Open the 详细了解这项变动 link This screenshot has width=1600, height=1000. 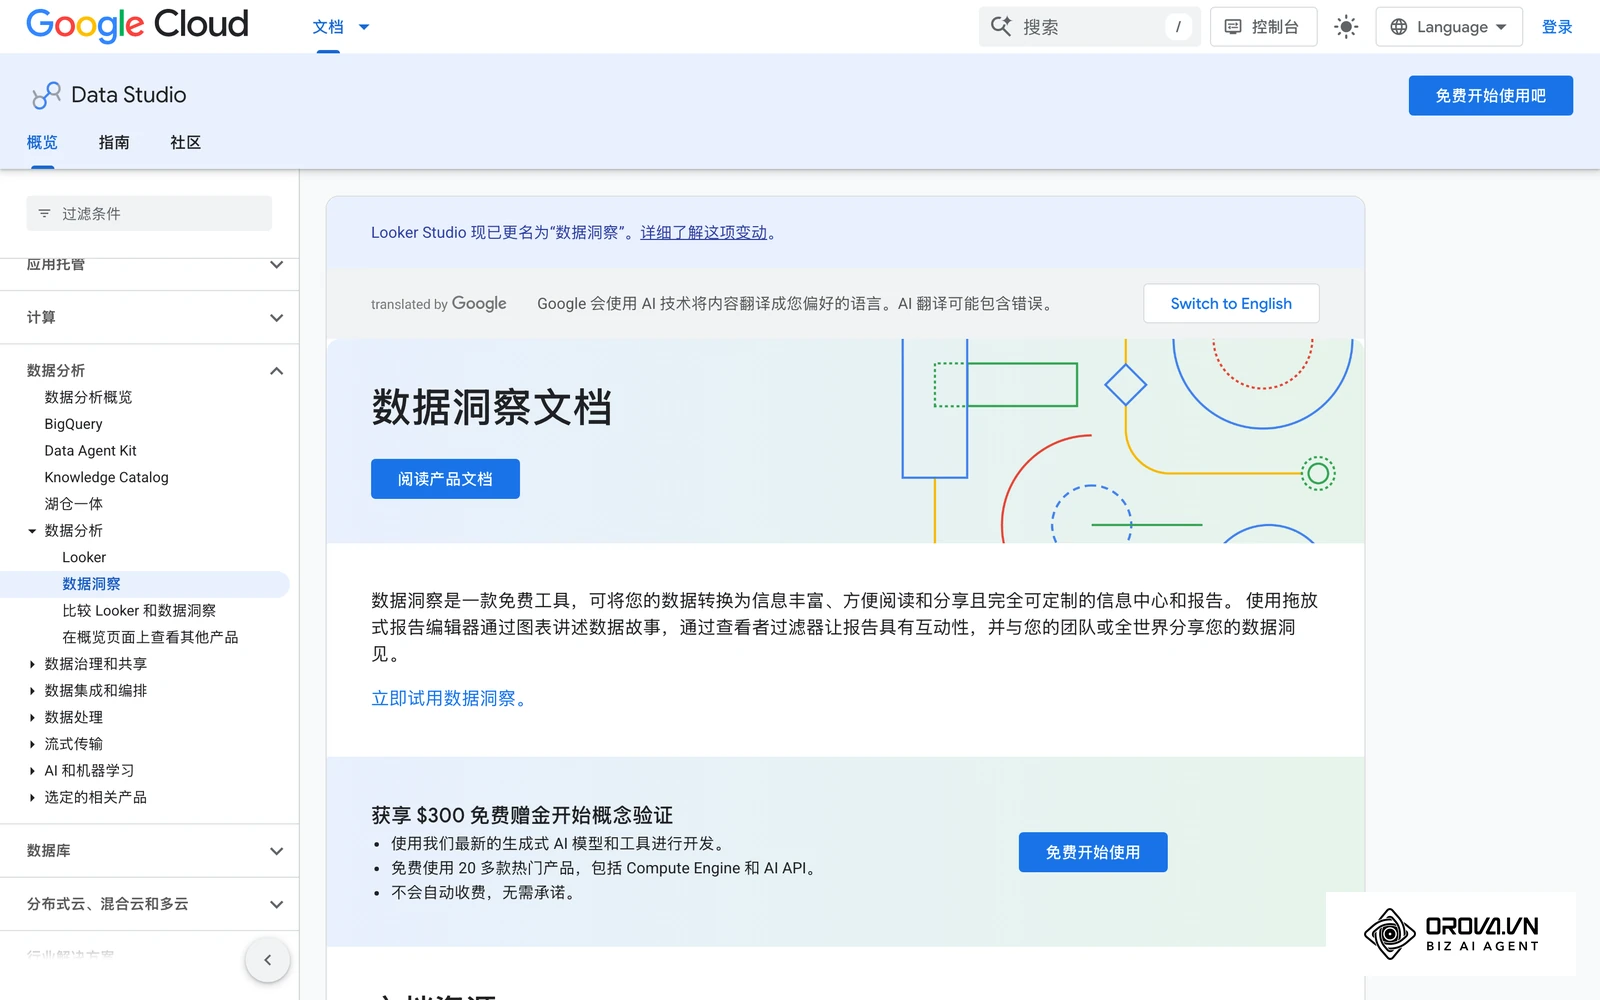pyautogui.click(x=704, y=232)
